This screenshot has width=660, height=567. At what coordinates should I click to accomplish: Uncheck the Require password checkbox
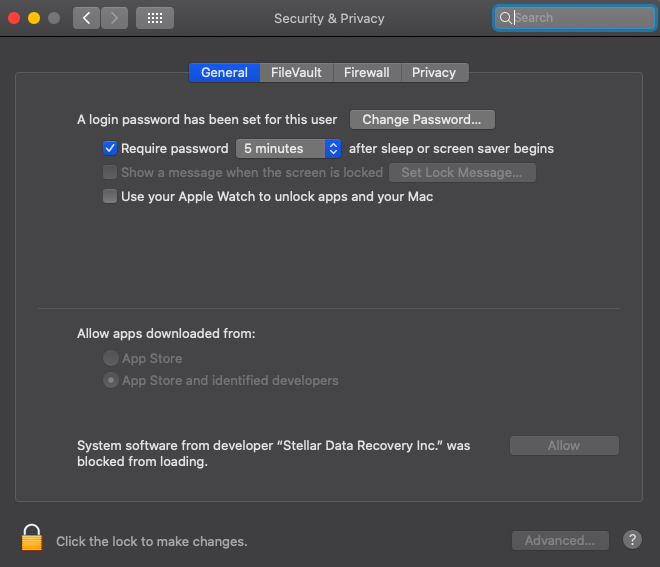[x=110, y=148]
